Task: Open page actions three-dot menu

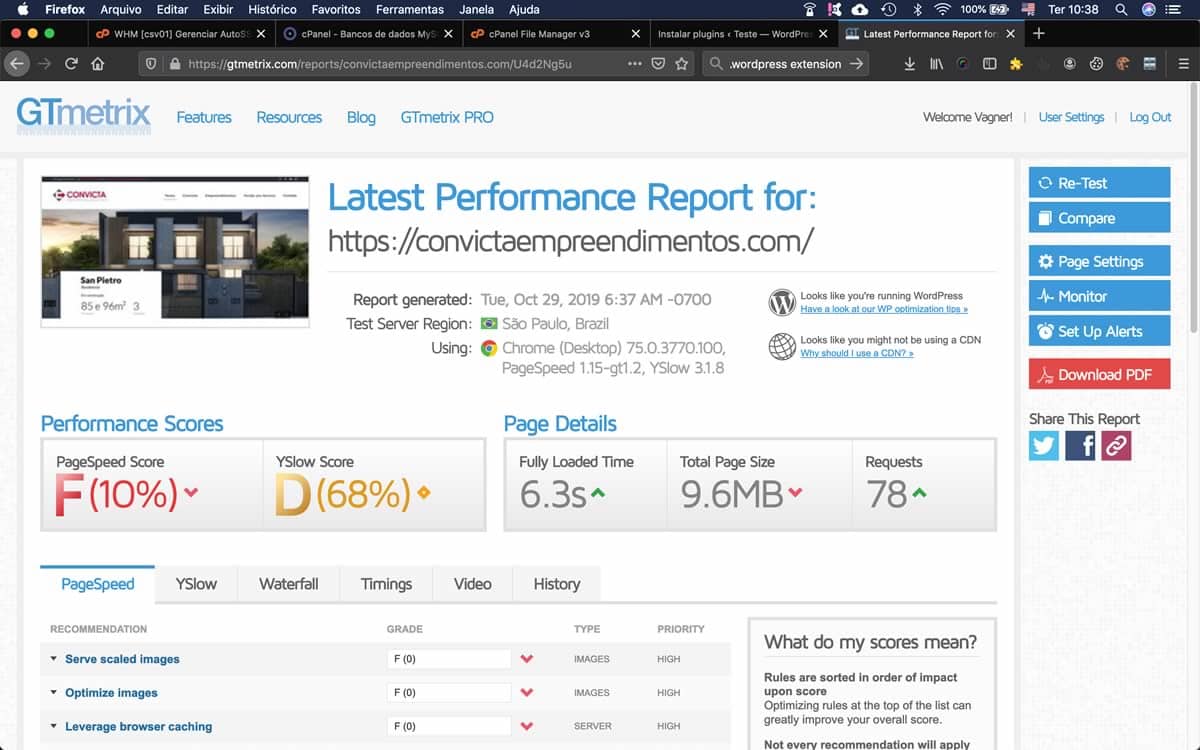Action: click(x=635, y=64)
